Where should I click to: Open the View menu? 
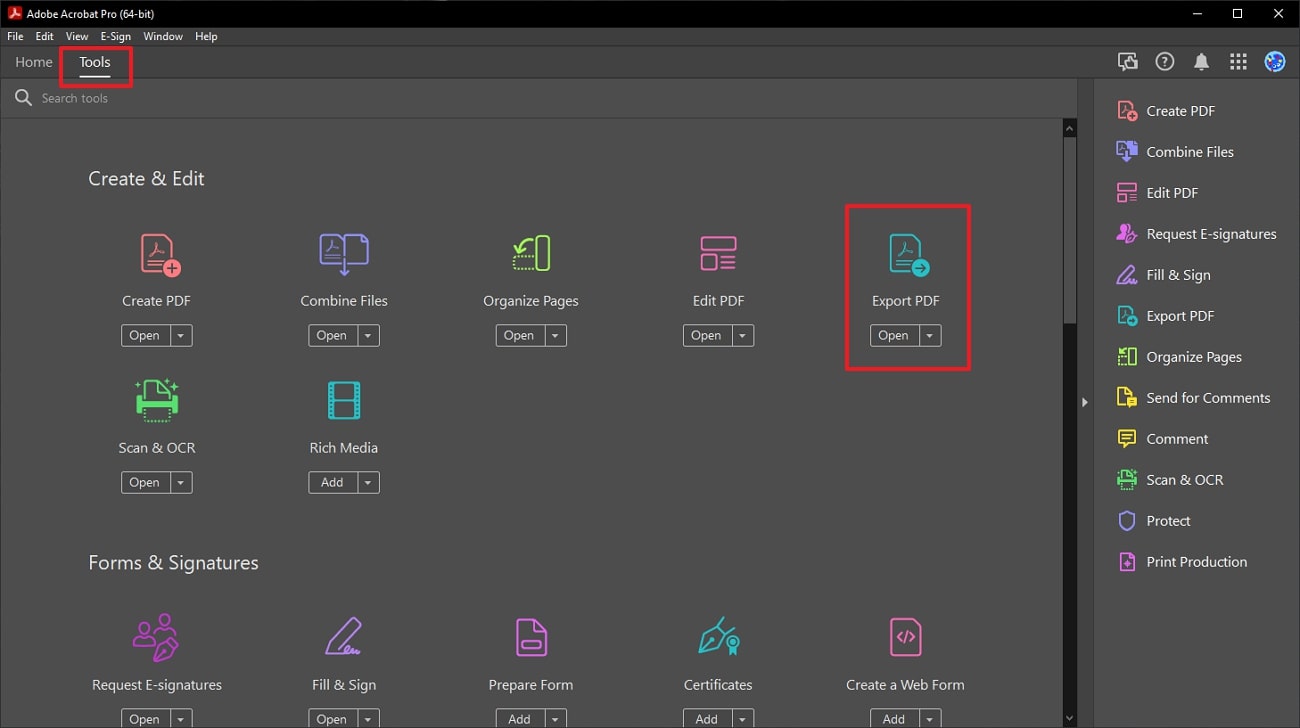77,36
